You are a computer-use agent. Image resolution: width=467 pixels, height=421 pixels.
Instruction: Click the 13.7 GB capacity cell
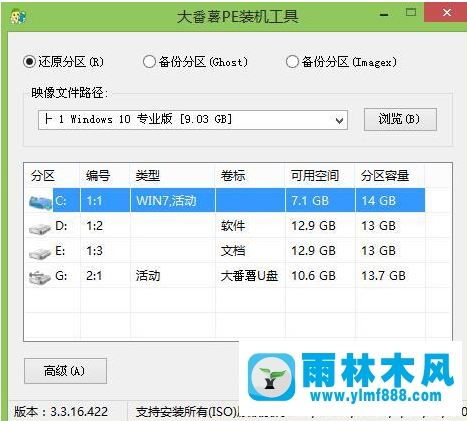[384, 276]
